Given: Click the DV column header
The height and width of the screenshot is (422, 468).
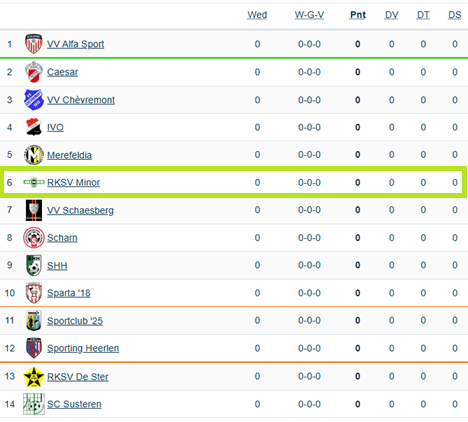Looking at the screenshot, I should click(391, 15).
